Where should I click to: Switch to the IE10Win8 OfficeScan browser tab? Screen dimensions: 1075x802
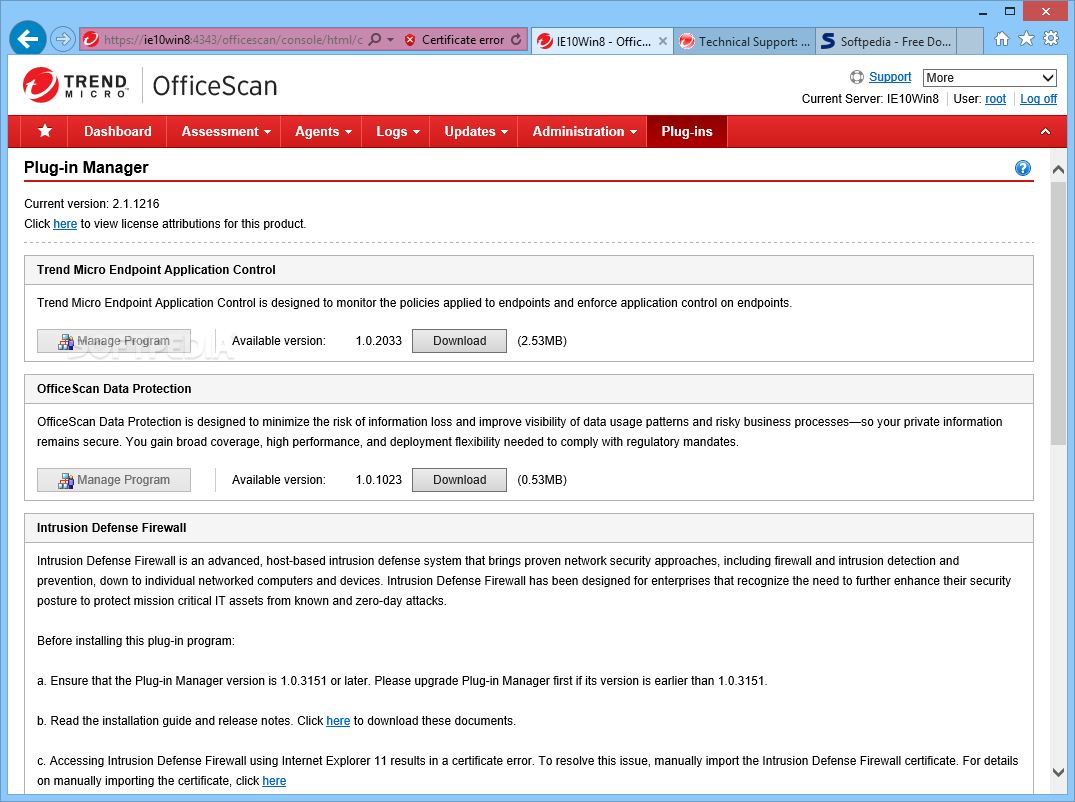(x=603, y=41)
